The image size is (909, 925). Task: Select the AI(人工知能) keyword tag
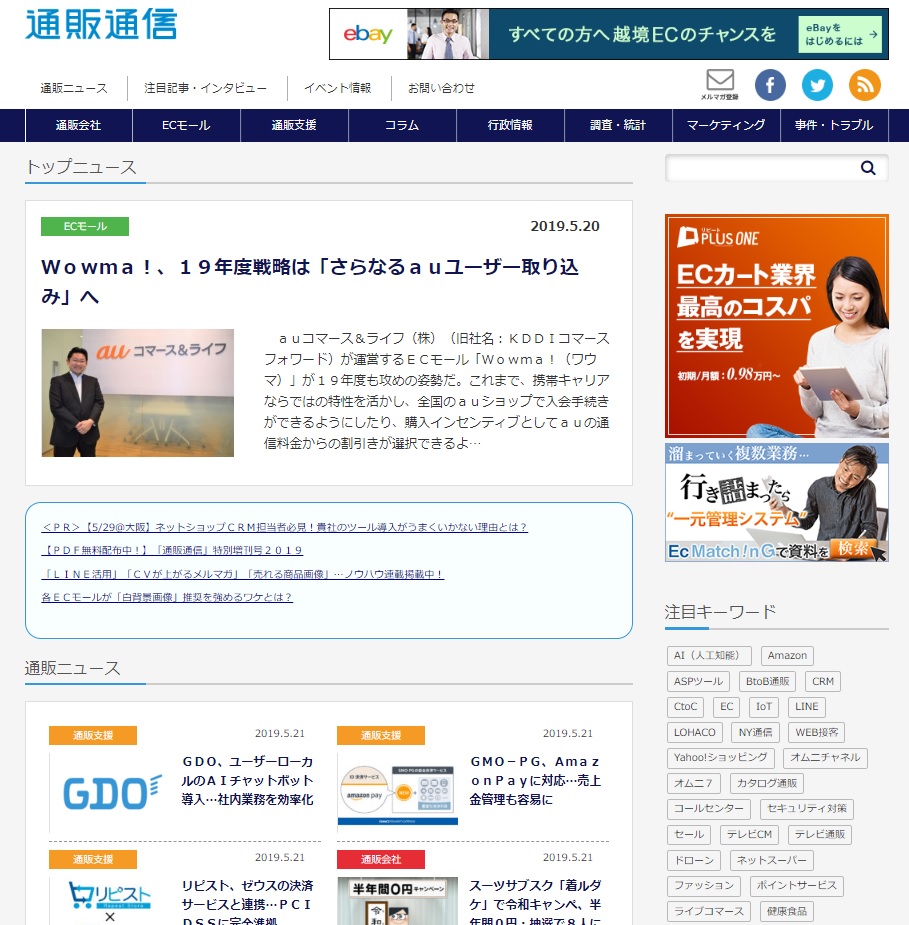click(x=710, y=656)
